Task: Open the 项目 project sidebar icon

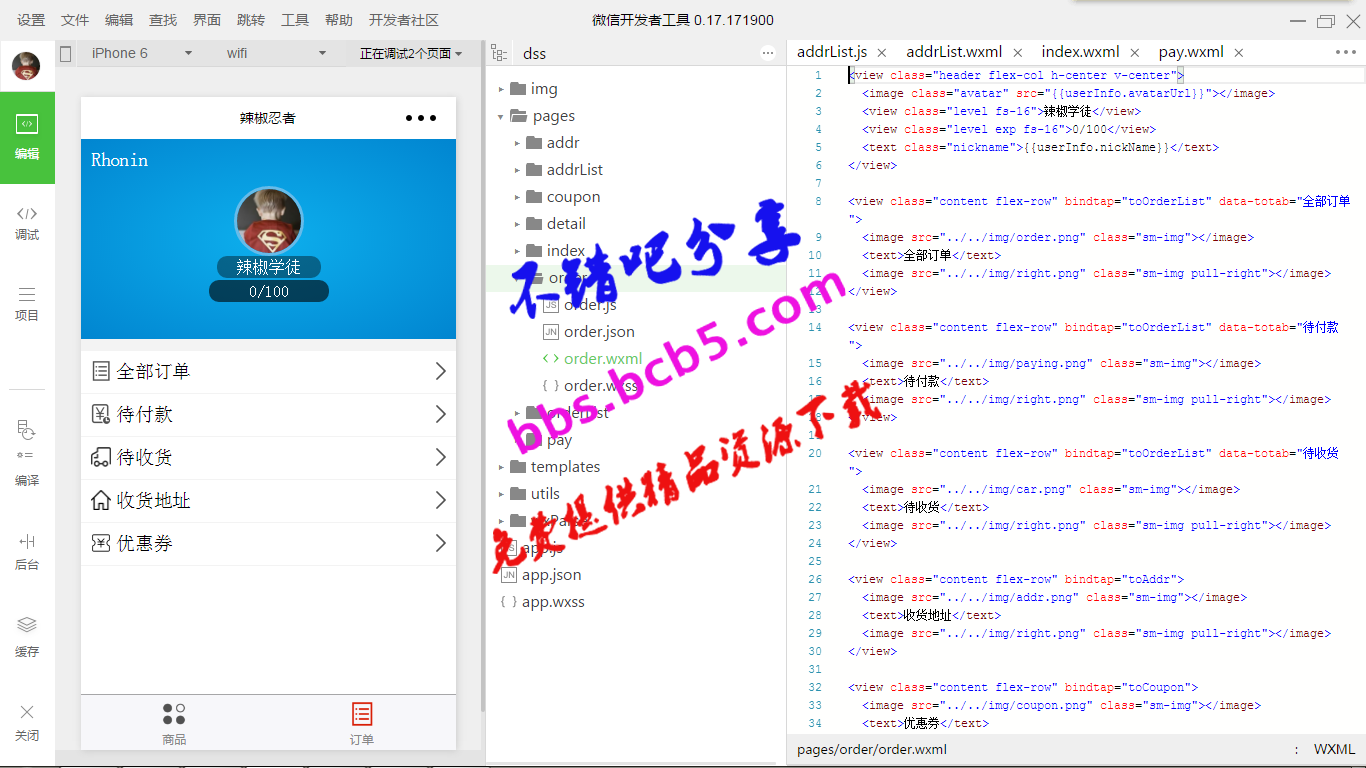Action: (27, 304)
